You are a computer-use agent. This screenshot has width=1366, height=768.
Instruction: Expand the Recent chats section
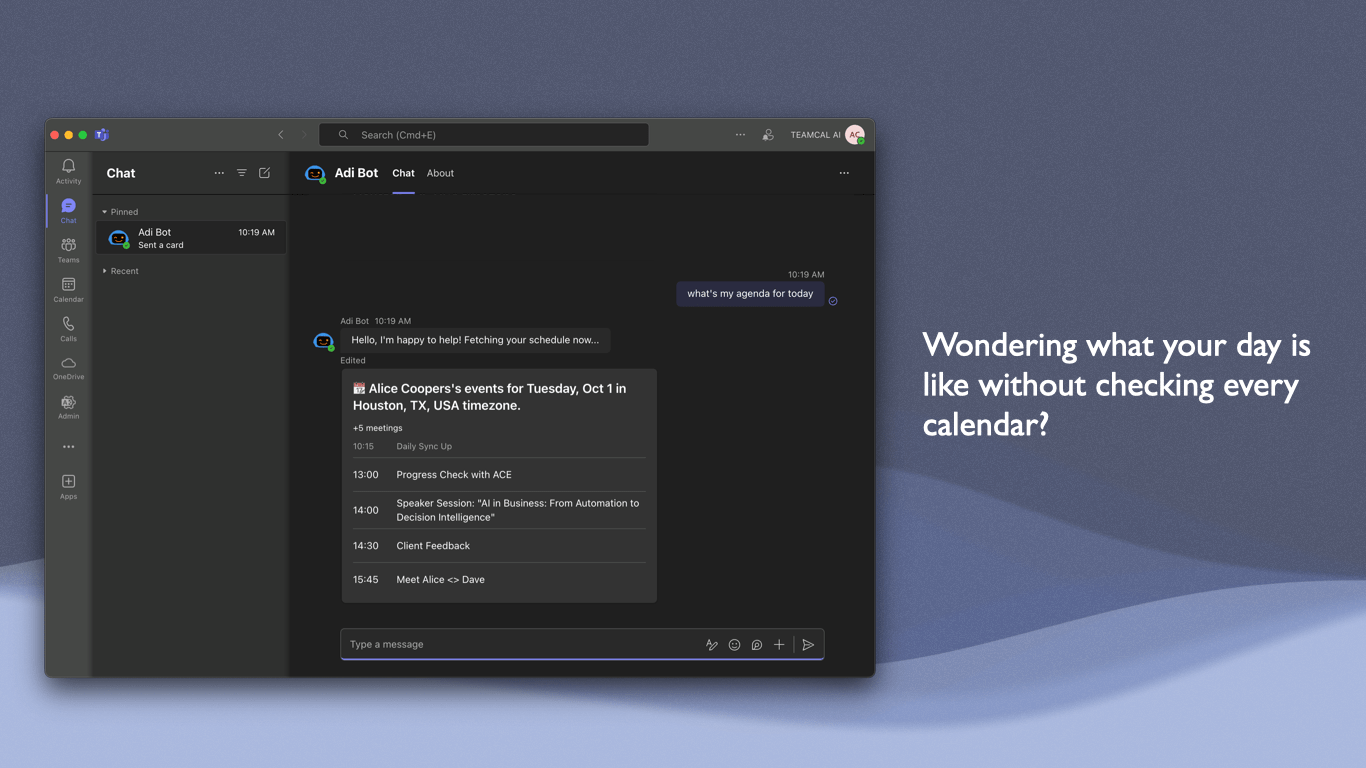coord(120,271)
